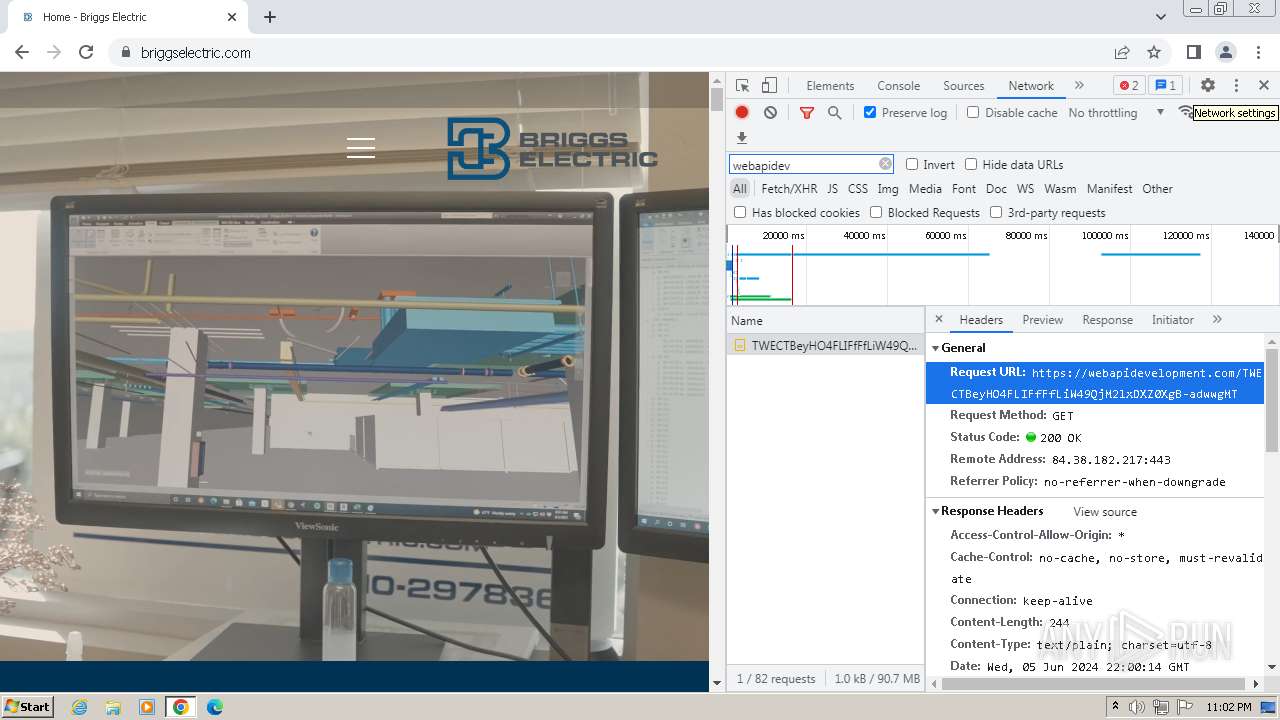Click the Briggs Electric logo

[552, 149]
